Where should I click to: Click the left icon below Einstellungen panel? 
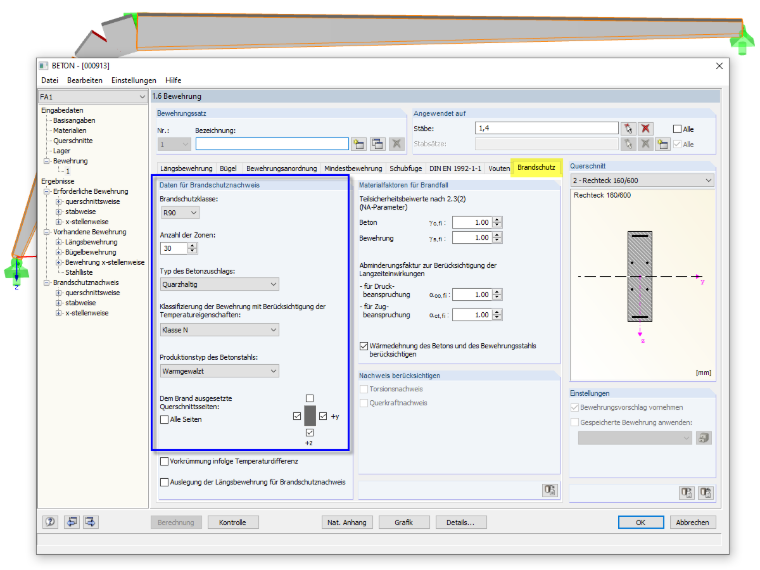(x=686, y=493)
